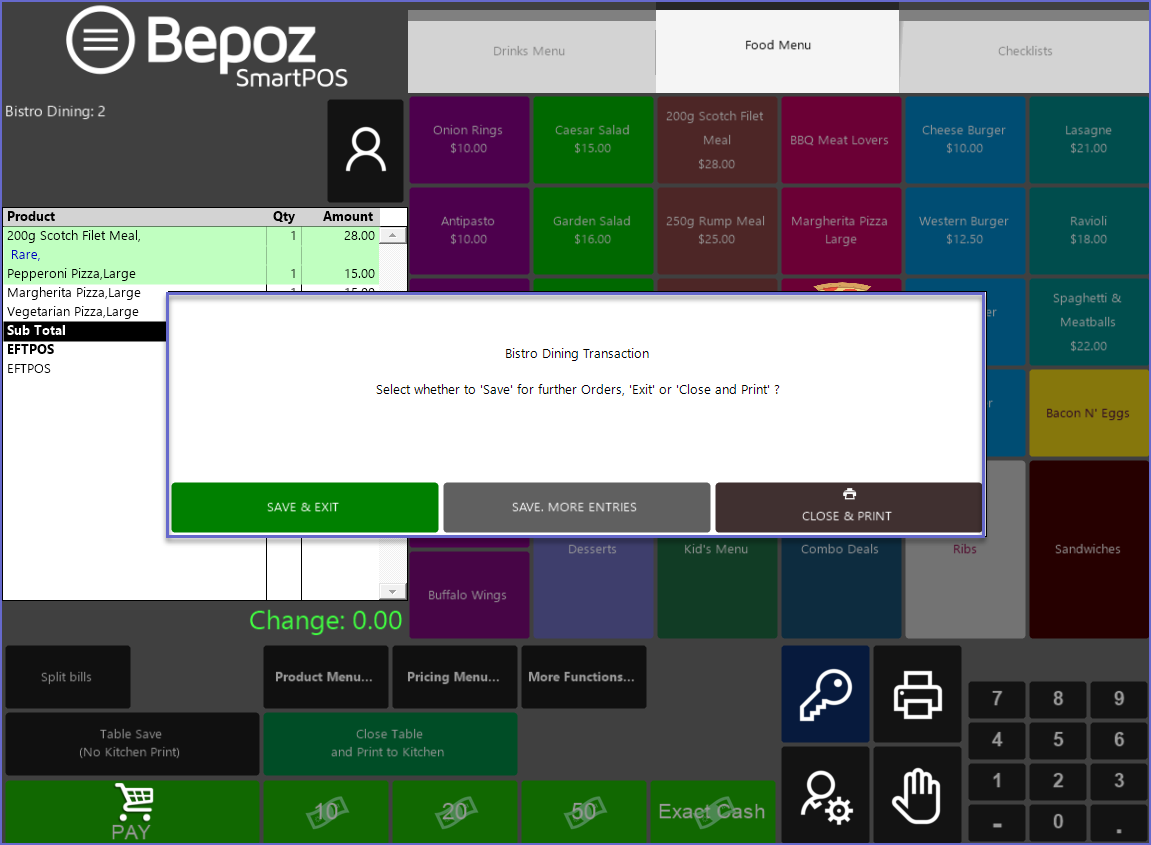Viewport: 1151px width, 845px height.
Task: Tap the $50 cash note button
Action: pos(584,812)
